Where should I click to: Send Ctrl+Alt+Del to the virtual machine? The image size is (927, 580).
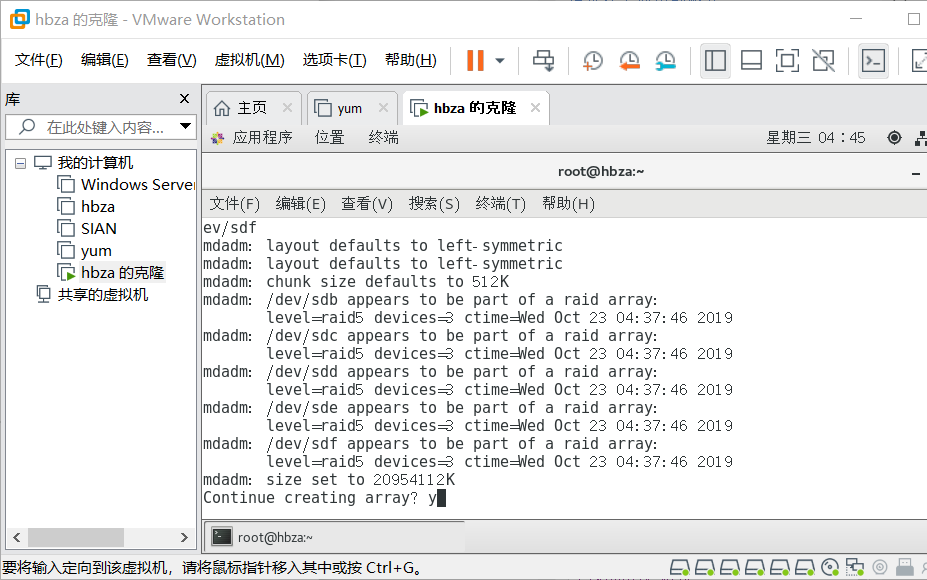coord(543,60)
